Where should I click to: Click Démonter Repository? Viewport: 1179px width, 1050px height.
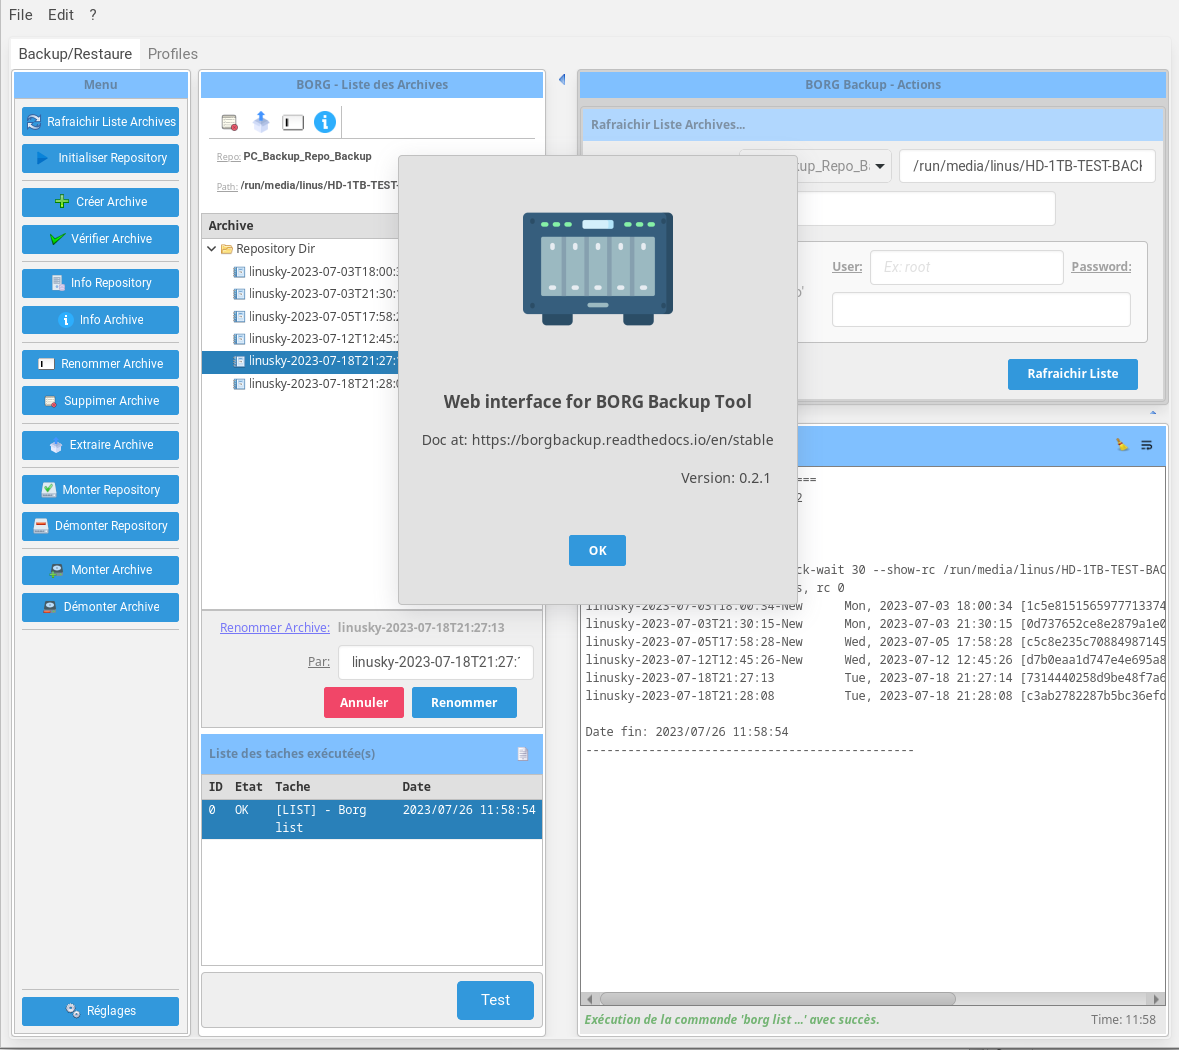101,526
